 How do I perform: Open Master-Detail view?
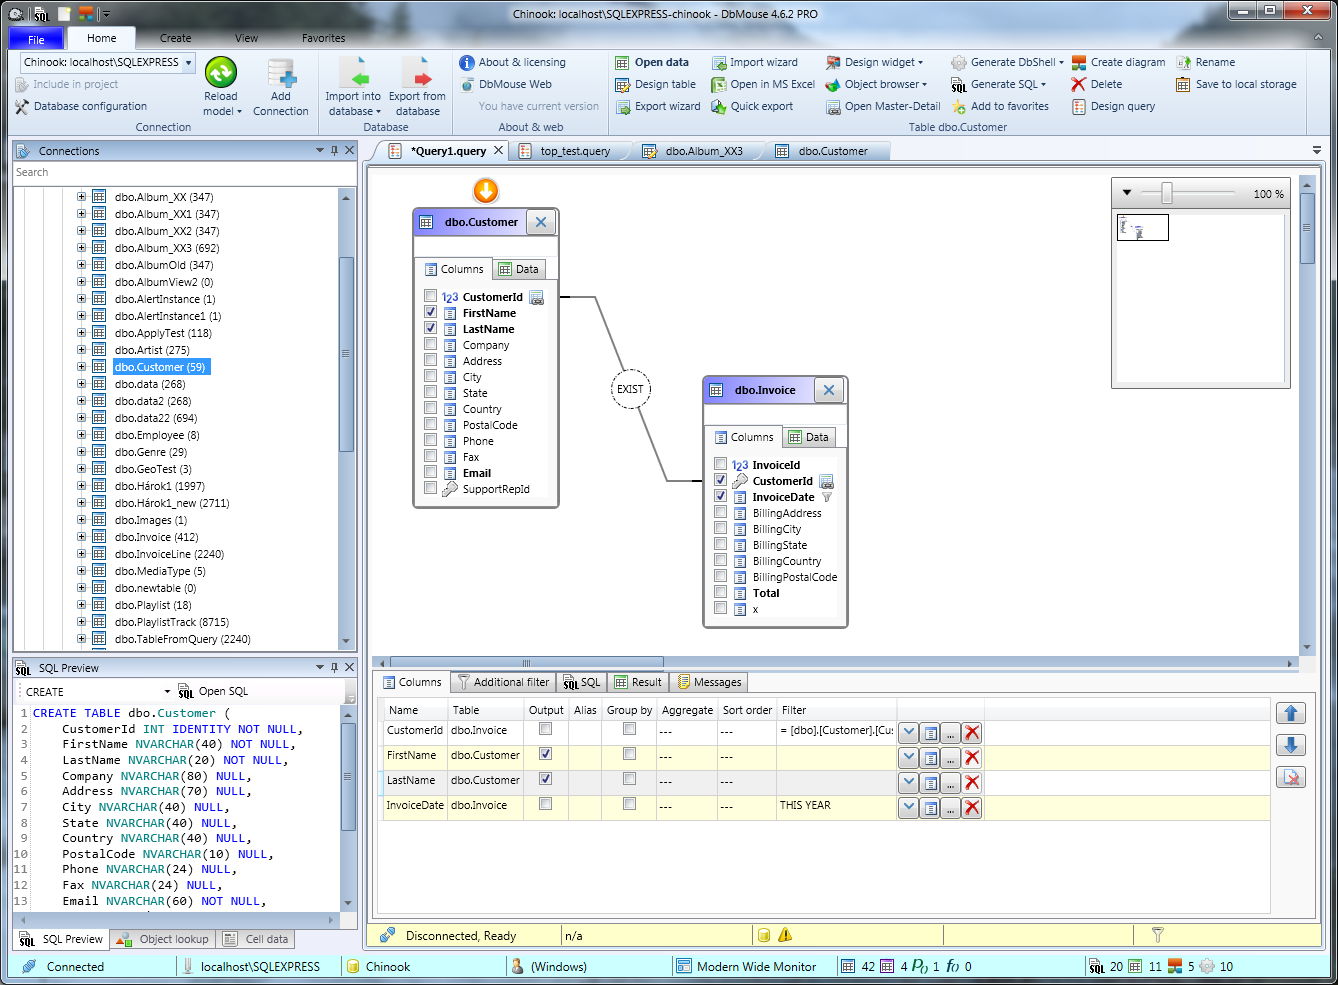tap(883, 106)
